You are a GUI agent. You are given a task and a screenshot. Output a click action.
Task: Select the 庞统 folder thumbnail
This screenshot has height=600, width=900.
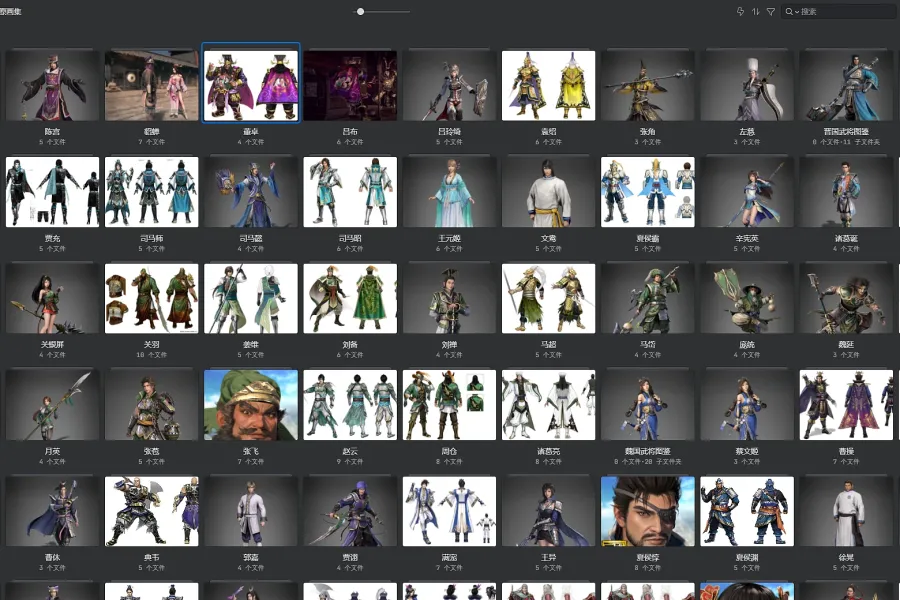(747, 299)
